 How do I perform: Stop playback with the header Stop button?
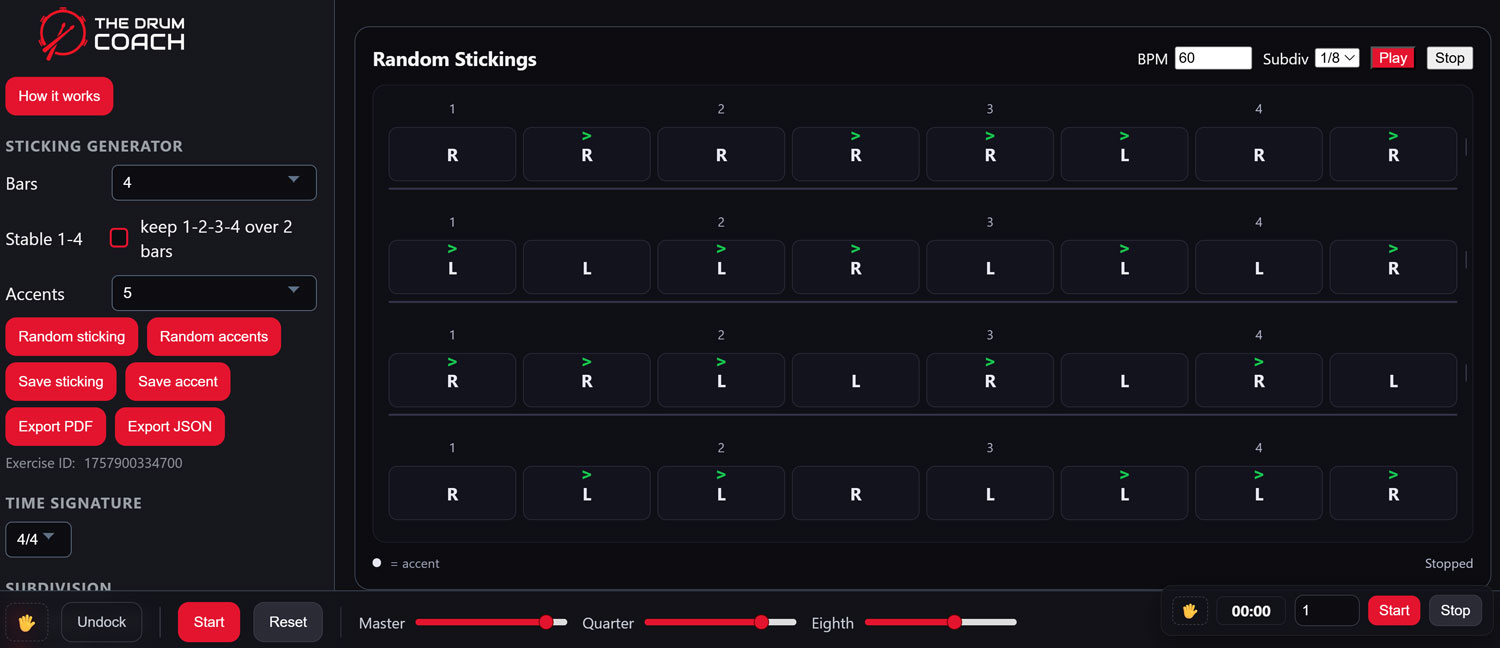(x=1449, y=58)
